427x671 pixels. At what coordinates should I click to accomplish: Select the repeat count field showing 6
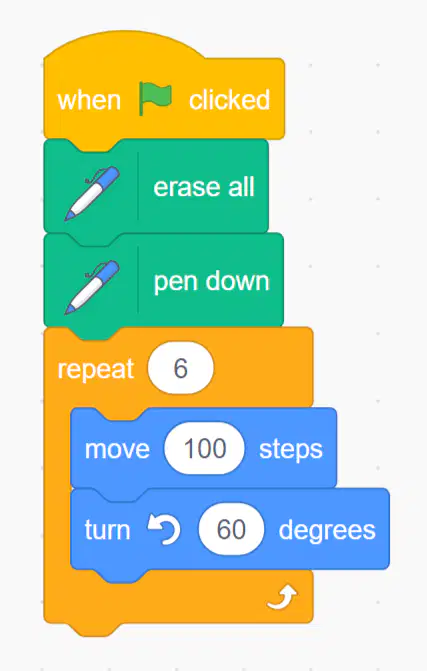(181, 368)
